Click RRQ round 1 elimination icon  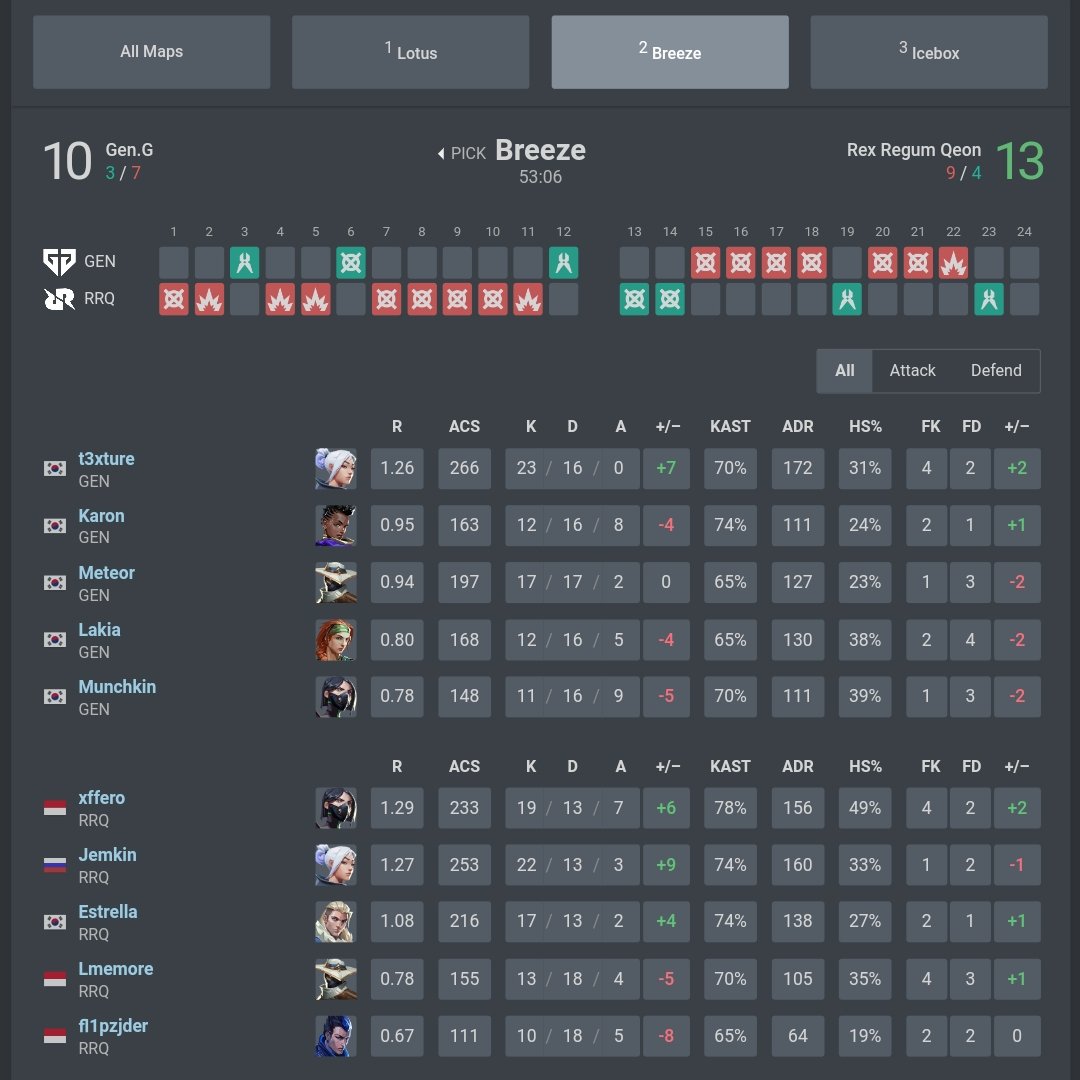(174, 300)
